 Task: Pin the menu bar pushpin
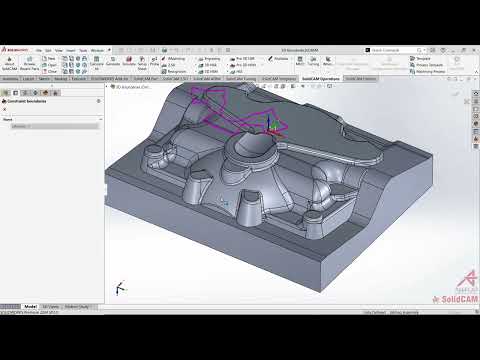(x=109, y=50)
